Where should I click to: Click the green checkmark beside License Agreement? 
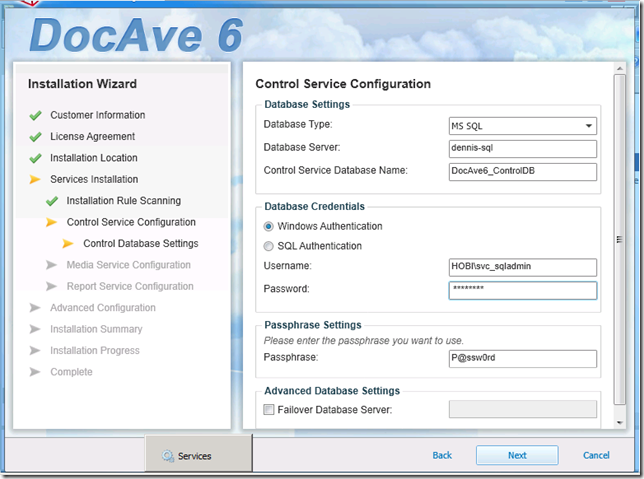pos(36,137)
